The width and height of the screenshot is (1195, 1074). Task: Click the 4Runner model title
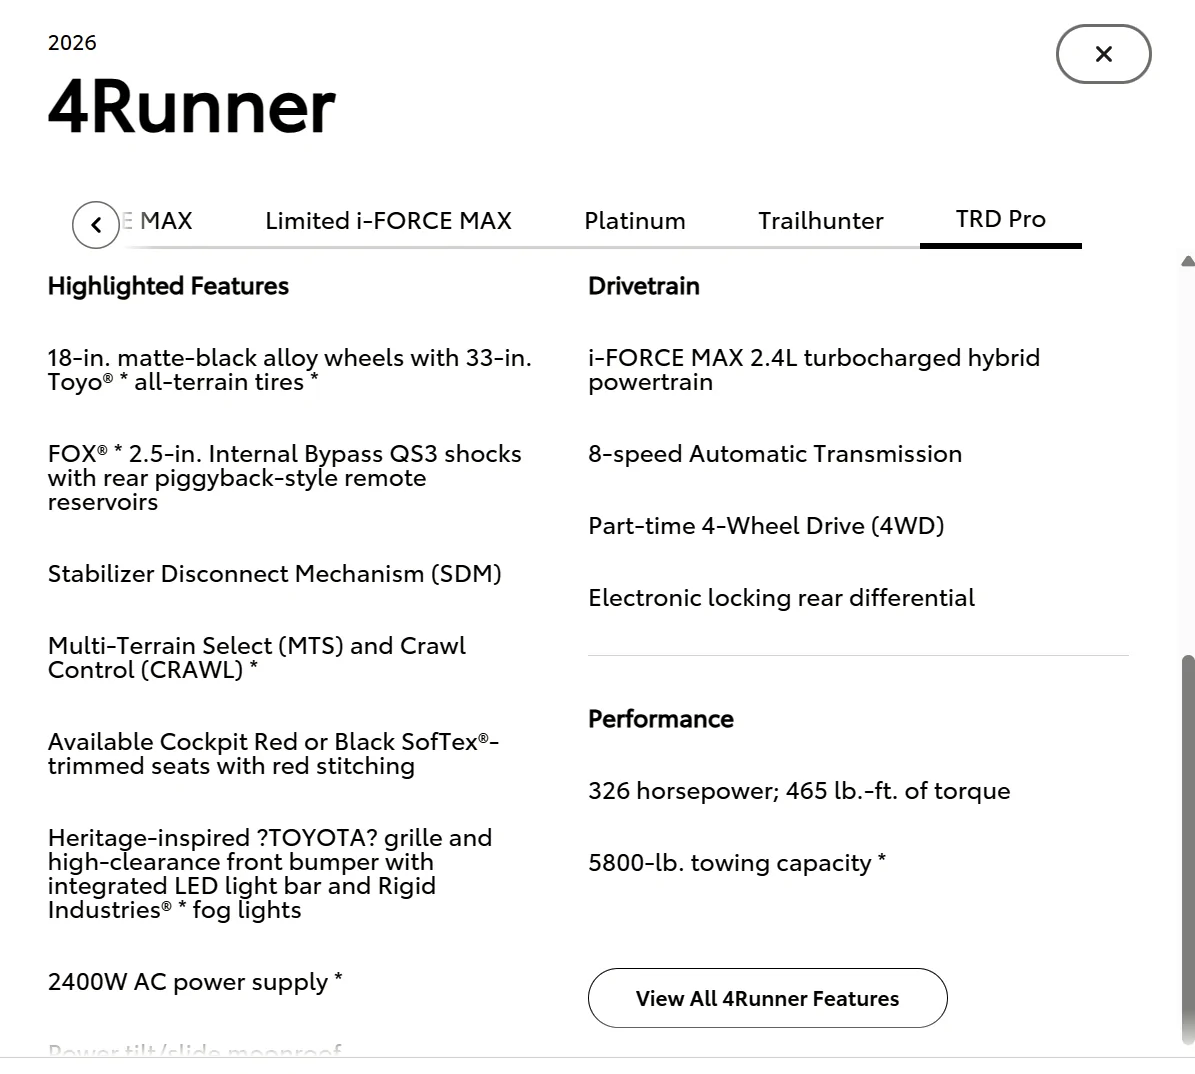(x=191, y=106)
